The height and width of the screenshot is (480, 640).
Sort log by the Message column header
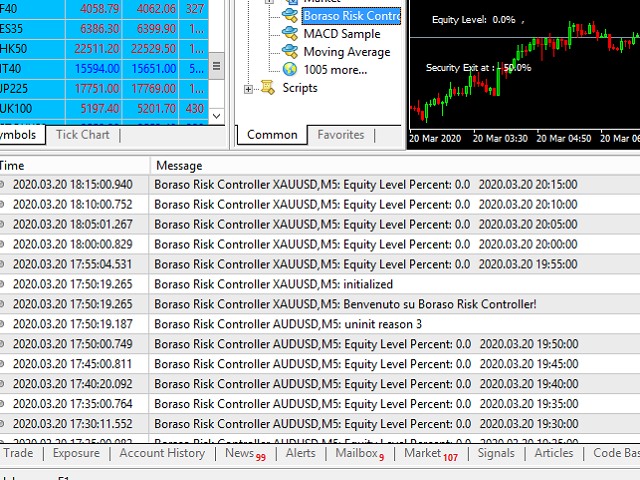[180, 165]
